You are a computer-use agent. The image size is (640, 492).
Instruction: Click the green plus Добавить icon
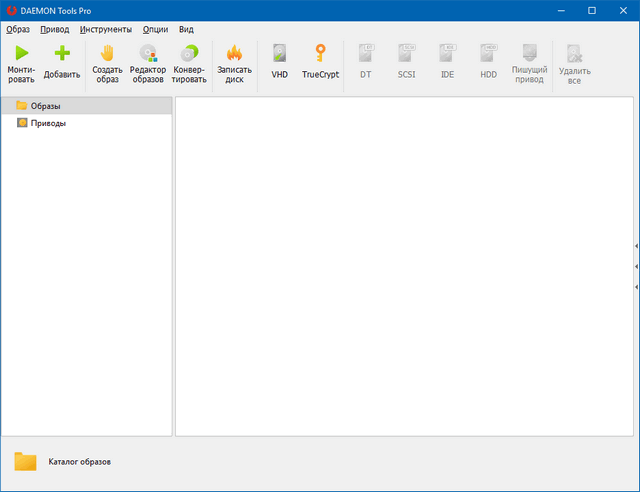tap(62, 54)
